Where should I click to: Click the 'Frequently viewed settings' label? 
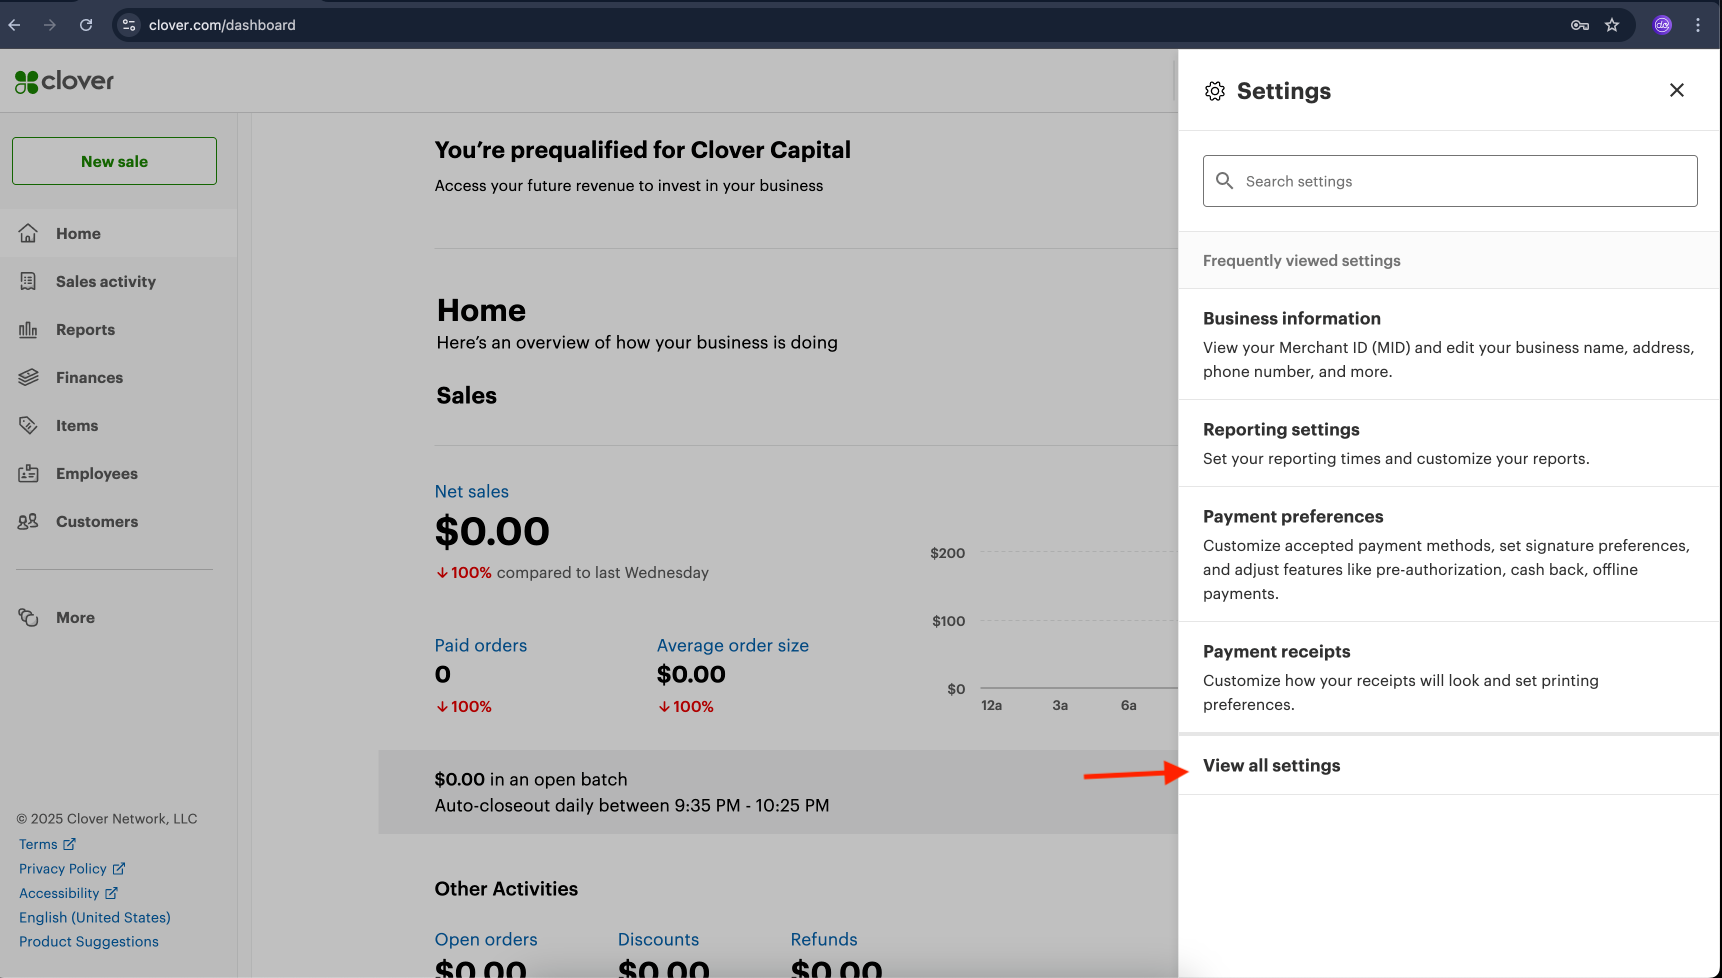tap(1301, 260)
